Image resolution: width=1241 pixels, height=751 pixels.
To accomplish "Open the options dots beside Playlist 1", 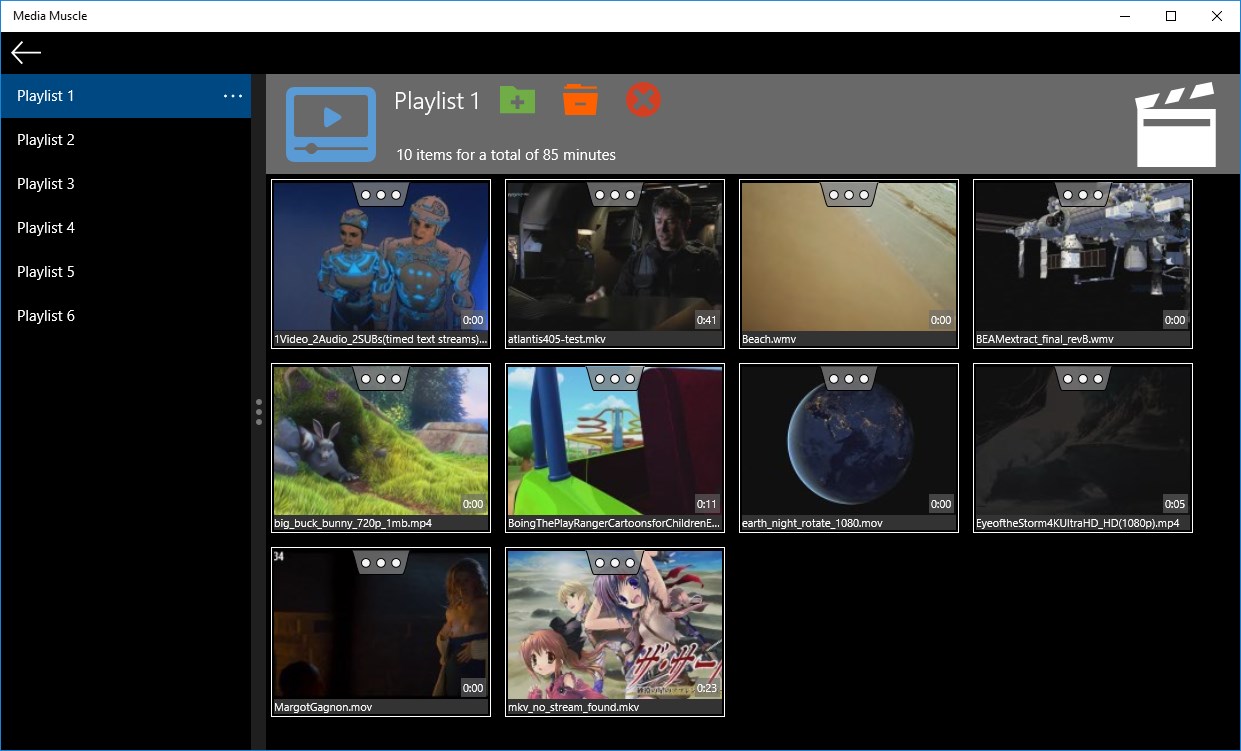I will pyautogui.click(x=233, y=96).
